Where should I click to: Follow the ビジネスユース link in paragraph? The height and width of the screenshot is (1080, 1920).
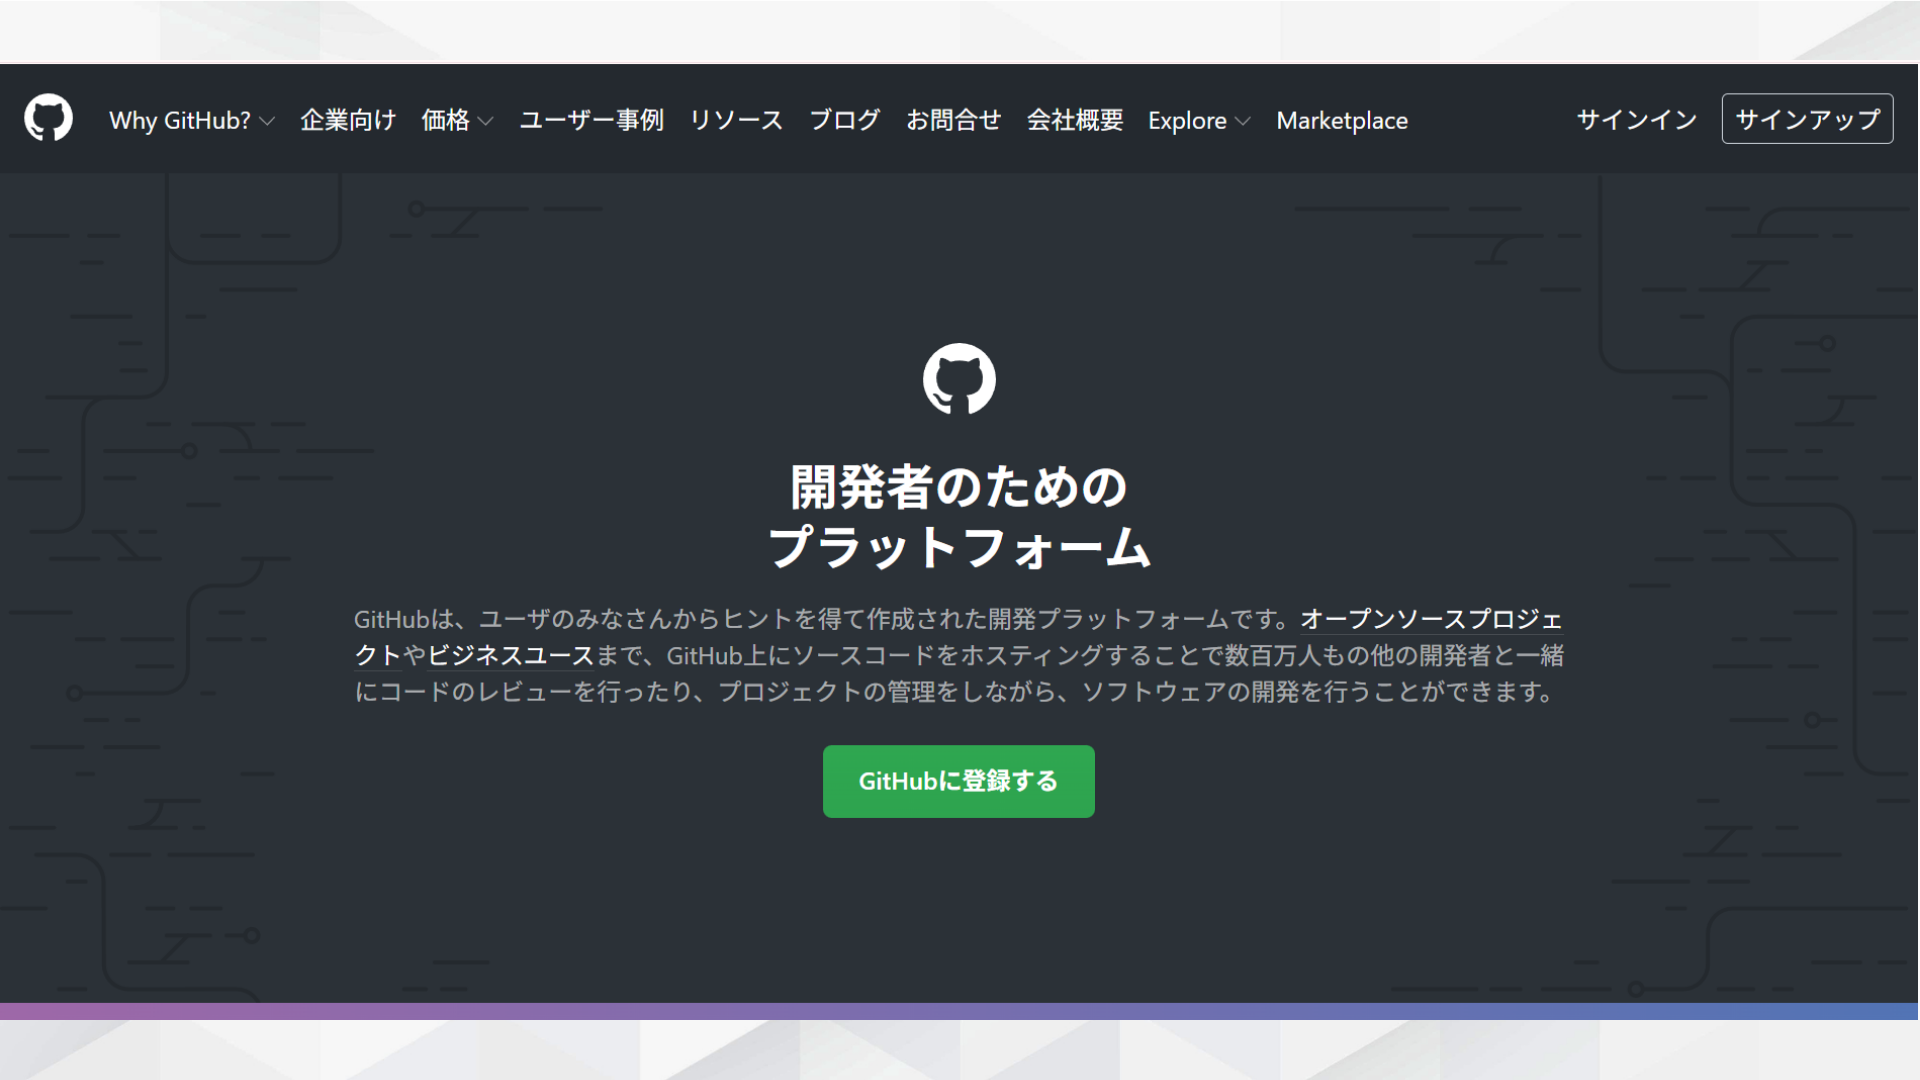(x=511, y=655)
